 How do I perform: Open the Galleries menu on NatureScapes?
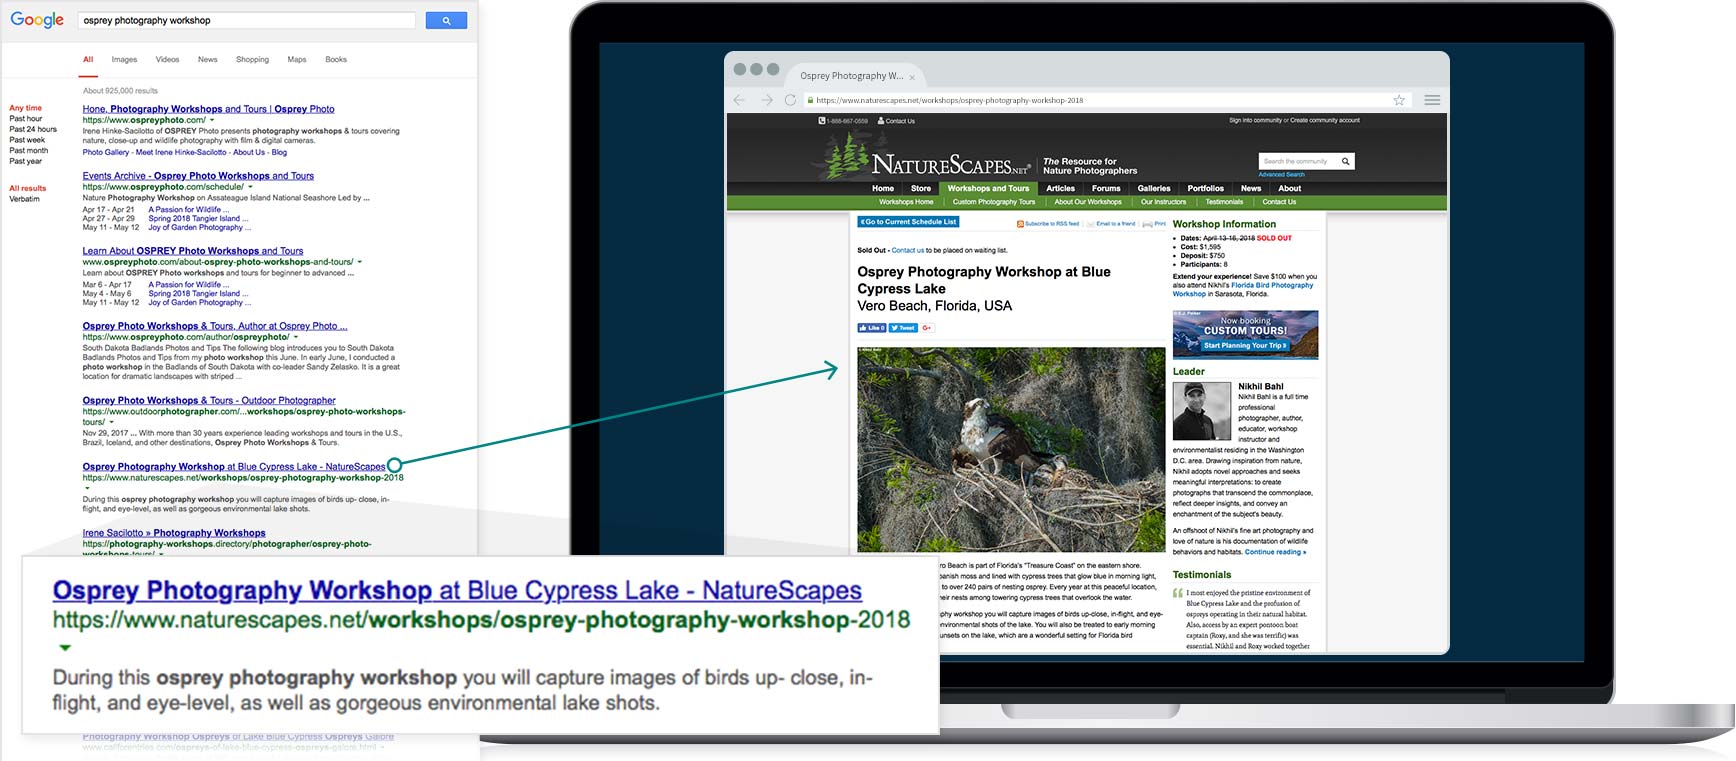[x=1153, y=188]
